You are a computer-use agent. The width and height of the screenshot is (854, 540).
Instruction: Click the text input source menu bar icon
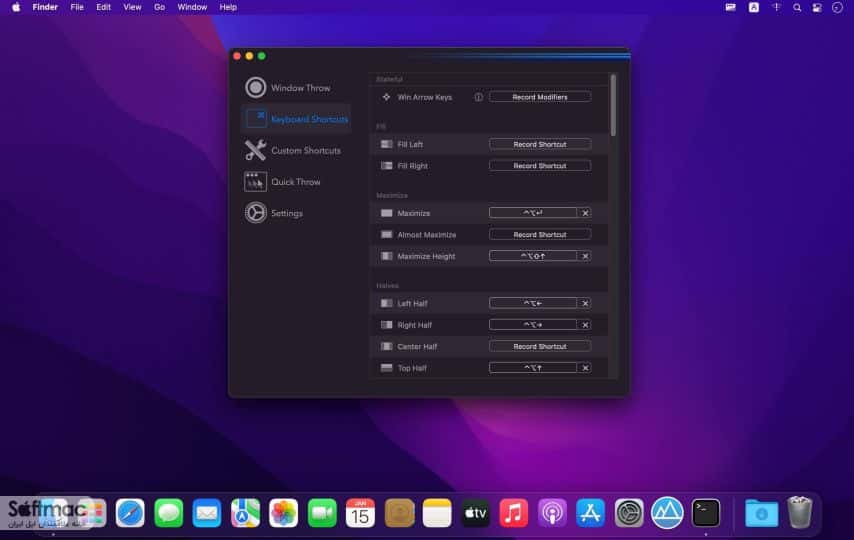[x=754, y=8]
